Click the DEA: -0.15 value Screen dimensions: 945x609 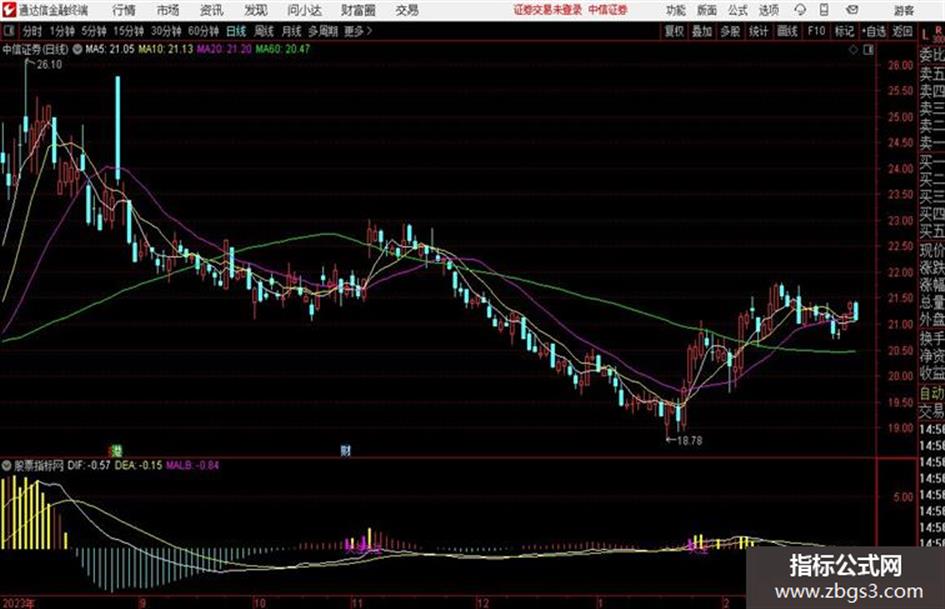coord(138,465)
